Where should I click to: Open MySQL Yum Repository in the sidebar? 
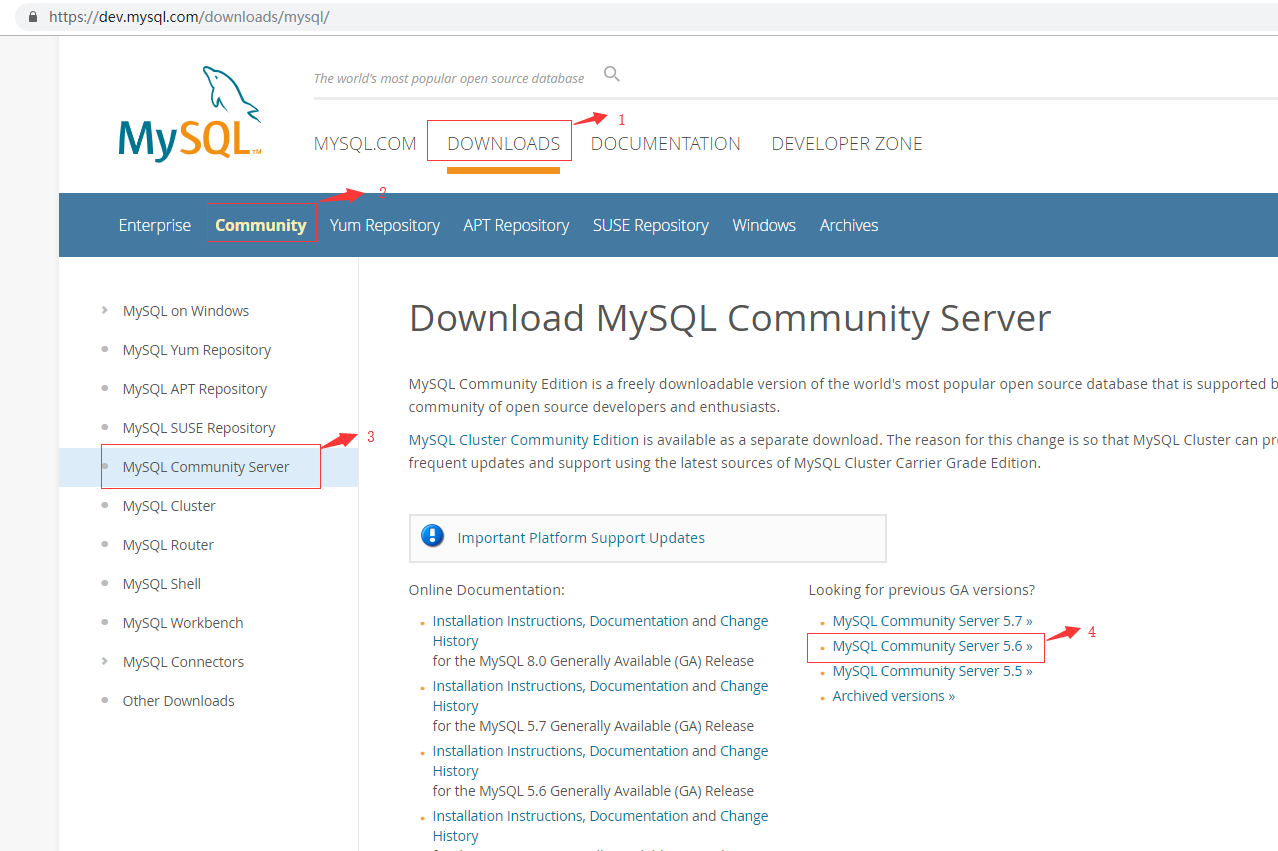click(197, 349)
